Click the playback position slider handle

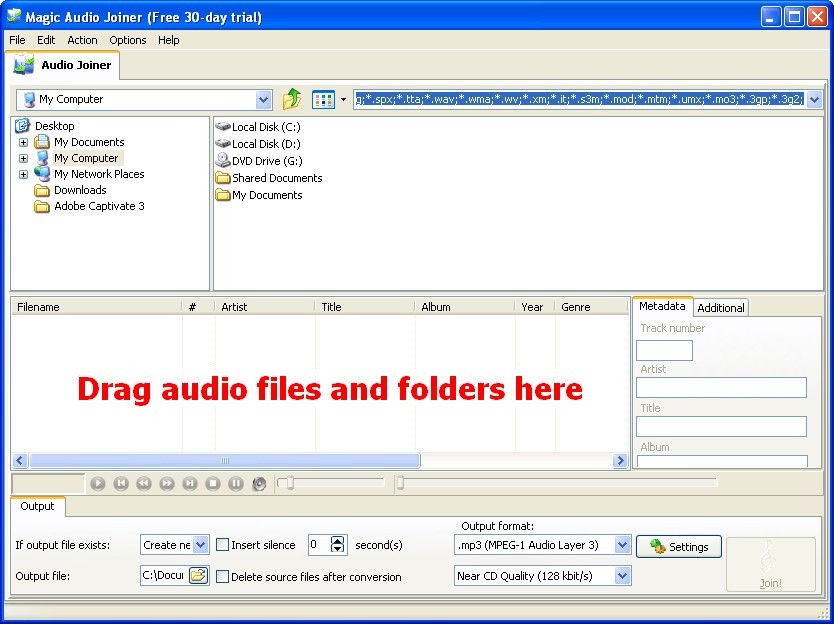(401, 482)
